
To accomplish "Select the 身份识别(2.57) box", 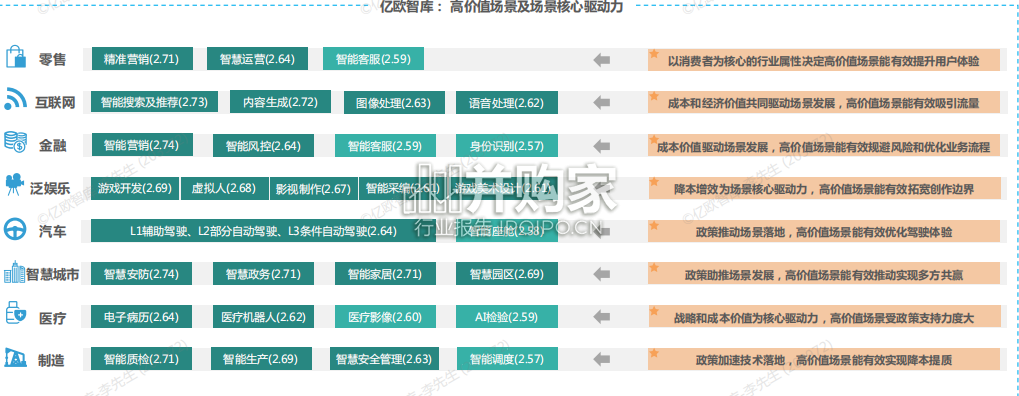I will click(x=507, y=146).
